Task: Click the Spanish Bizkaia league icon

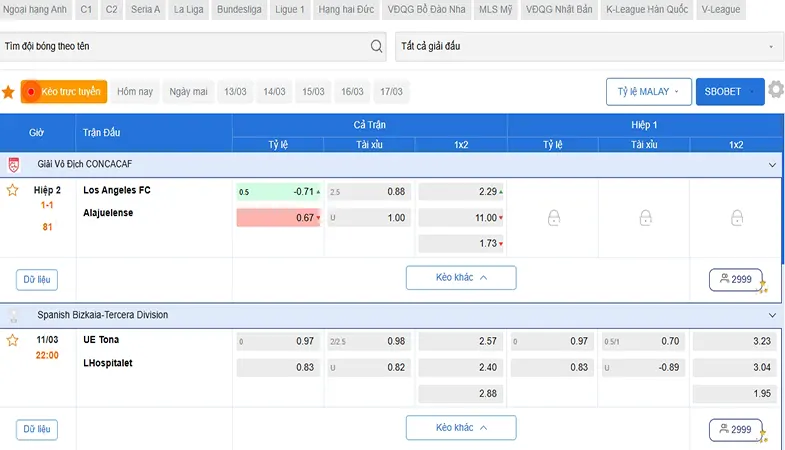Action: [x=14, y=315]
